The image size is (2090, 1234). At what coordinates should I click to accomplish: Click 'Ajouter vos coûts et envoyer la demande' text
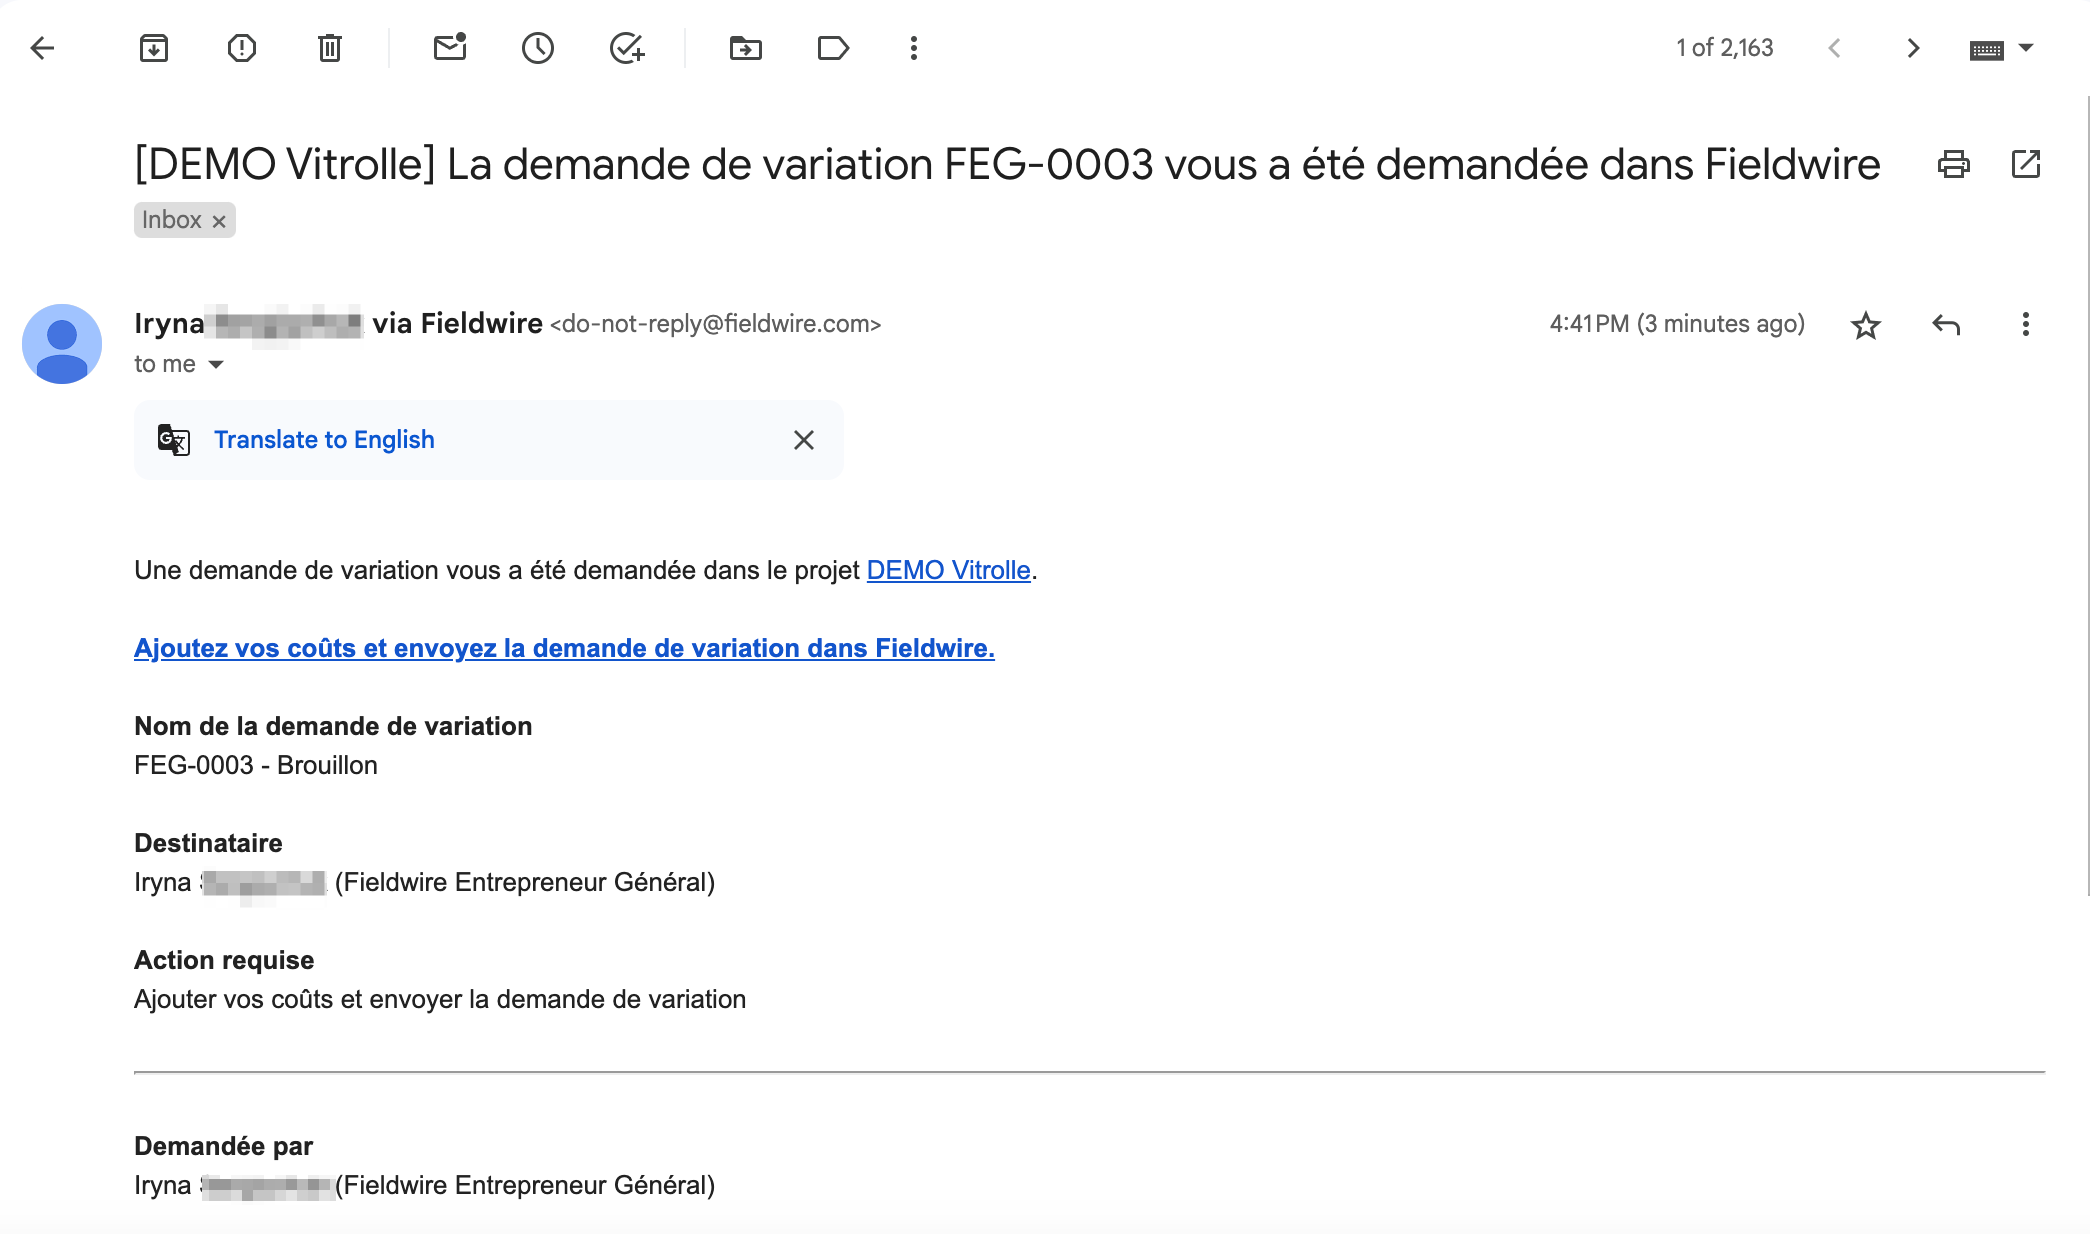(440, 999)
